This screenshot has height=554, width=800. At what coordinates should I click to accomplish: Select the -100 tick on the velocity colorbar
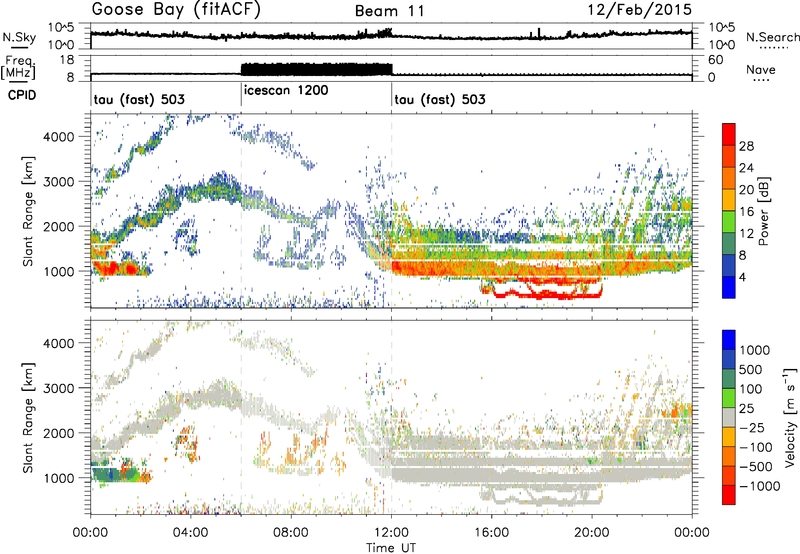[756, 447]
